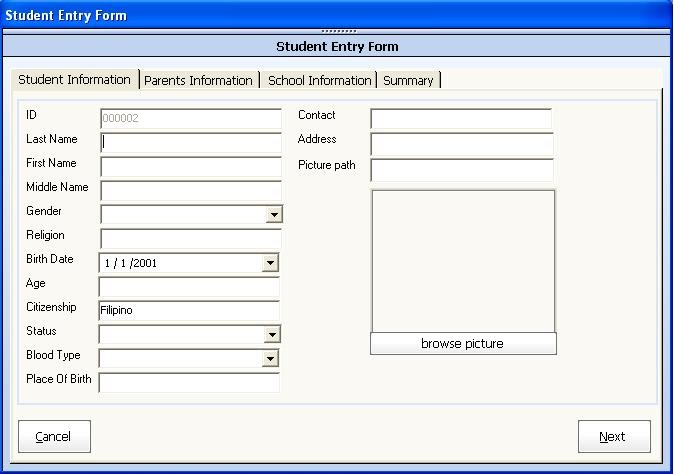Expand the Blood Type dropdown
Screen dimensions: 674x474
click(x=270, y=358)
